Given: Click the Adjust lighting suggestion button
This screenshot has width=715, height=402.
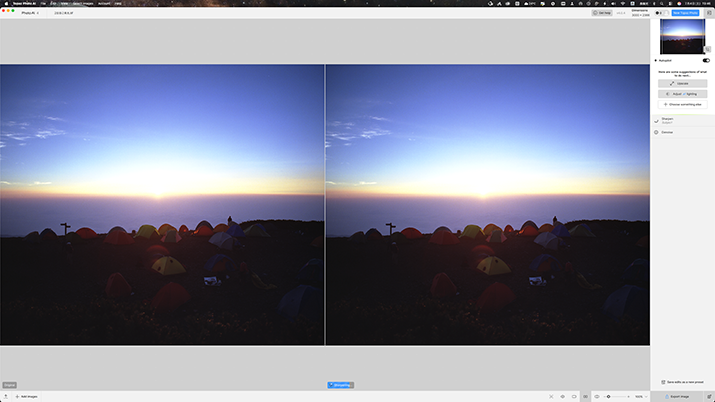Looking at the screenshot, I should coord(682,94).
